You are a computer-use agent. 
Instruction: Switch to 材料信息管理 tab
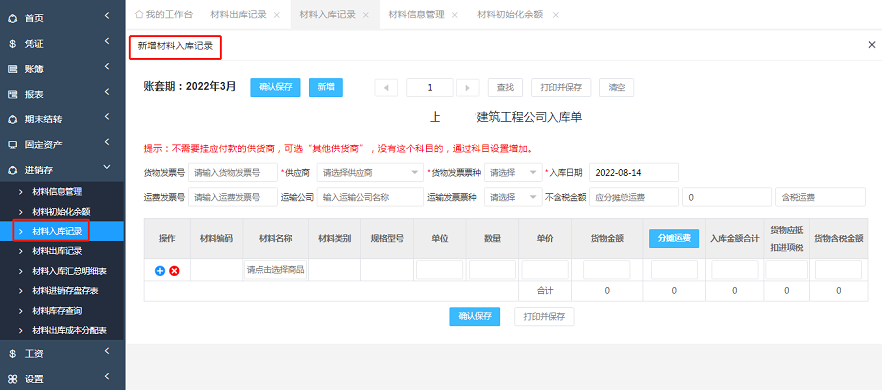point(416,15)
